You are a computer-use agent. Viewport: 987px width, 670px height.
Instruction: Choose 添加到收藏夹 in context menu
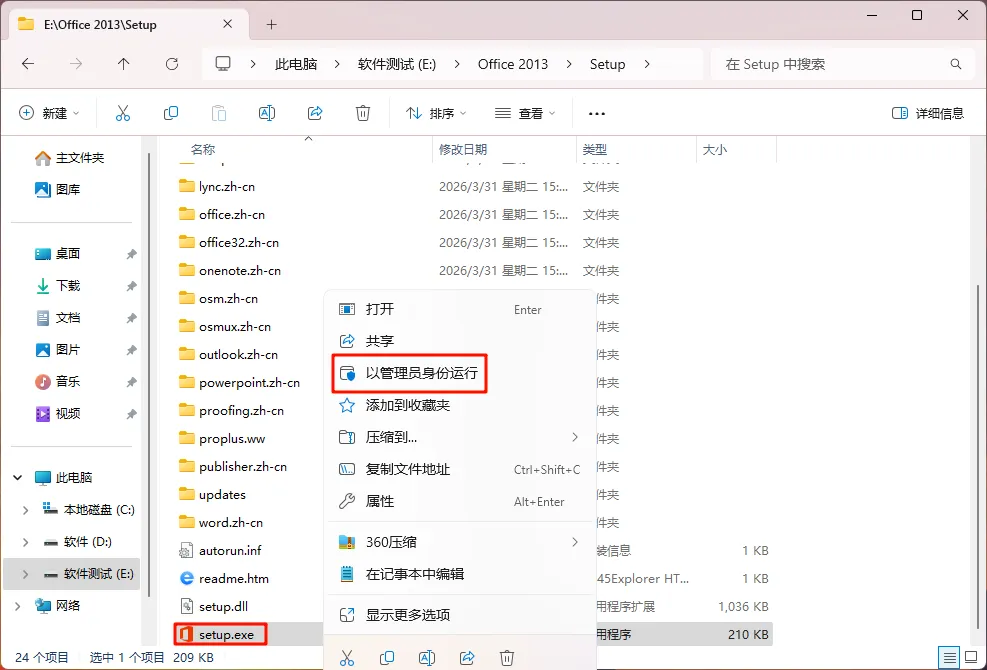[460, 405]
